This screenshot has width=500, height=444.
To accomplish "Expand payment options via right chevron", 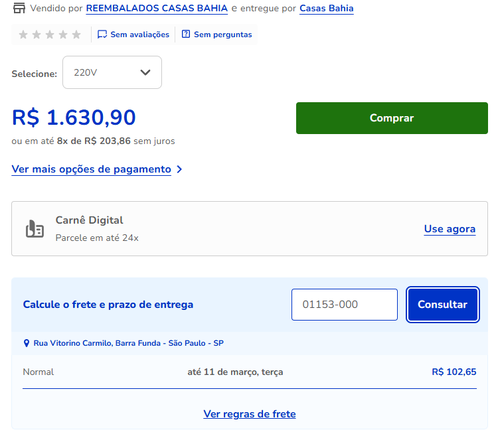I will click(x=179, y=169).
